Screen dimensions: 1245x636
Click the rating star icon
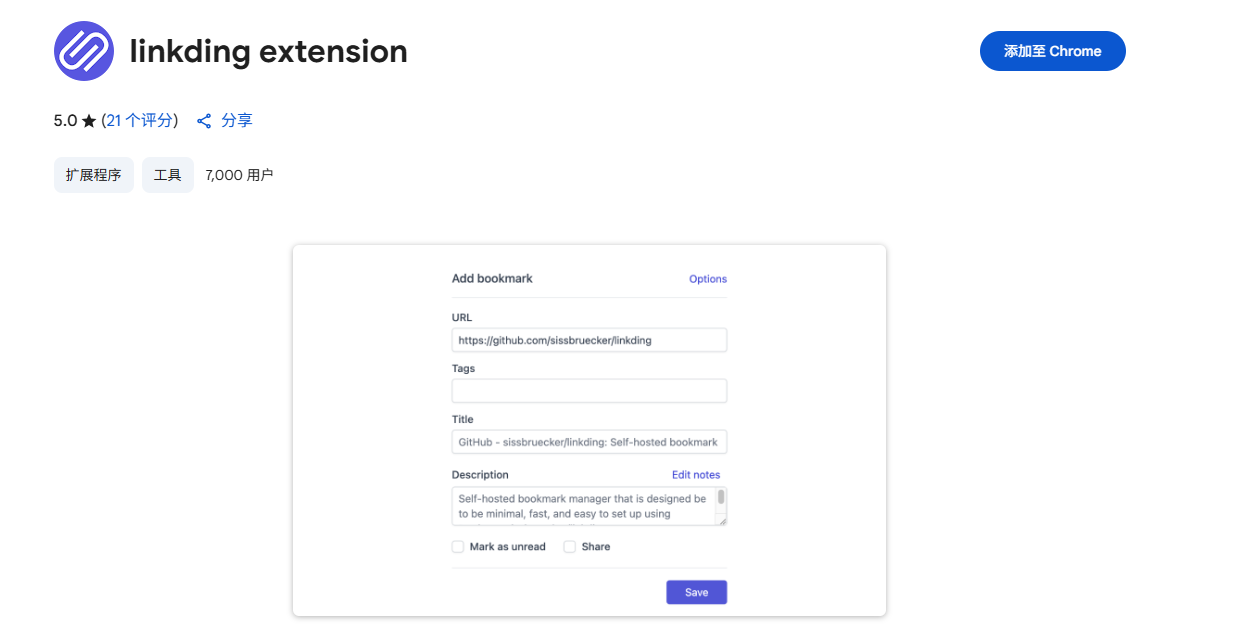(x=89, y=121)
